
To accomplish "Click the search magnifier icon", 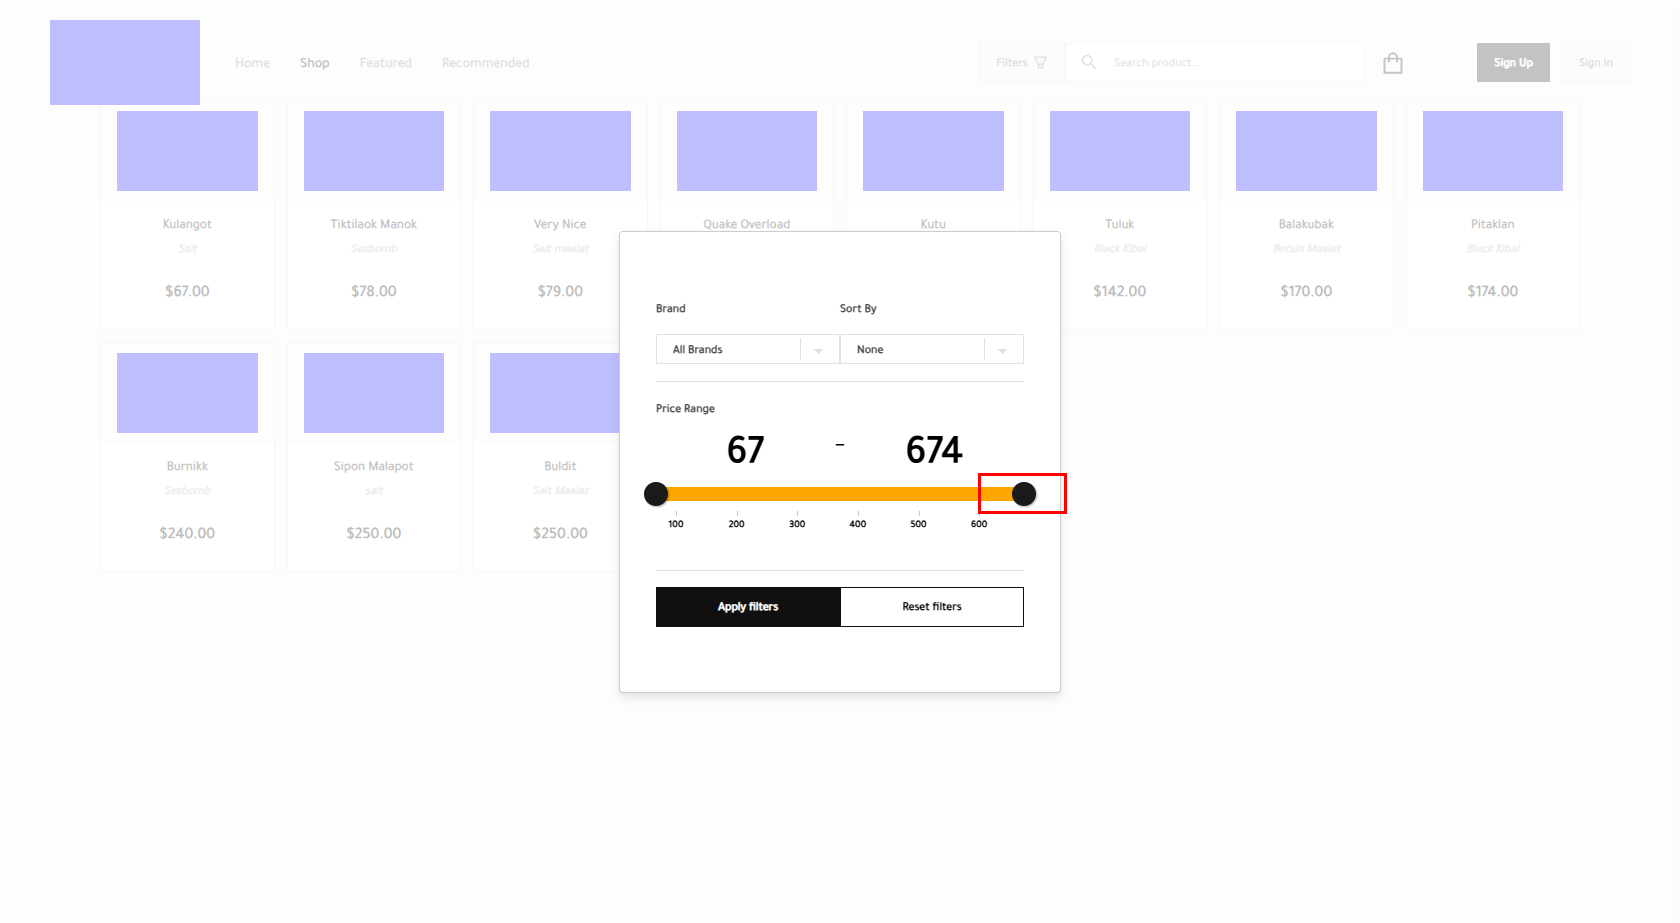I will [1089, 62].
